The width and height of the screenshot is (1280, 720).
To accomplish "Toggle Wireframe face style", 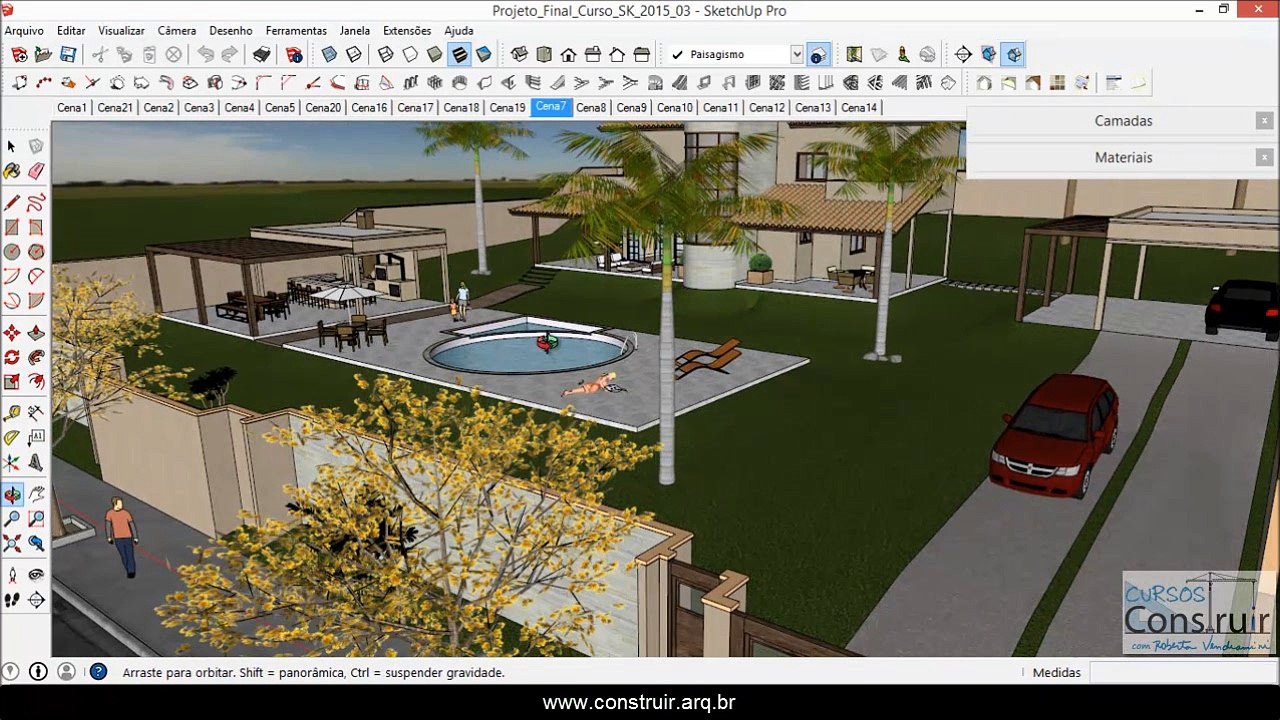I will pyautogui.click(x=385, y=54).
